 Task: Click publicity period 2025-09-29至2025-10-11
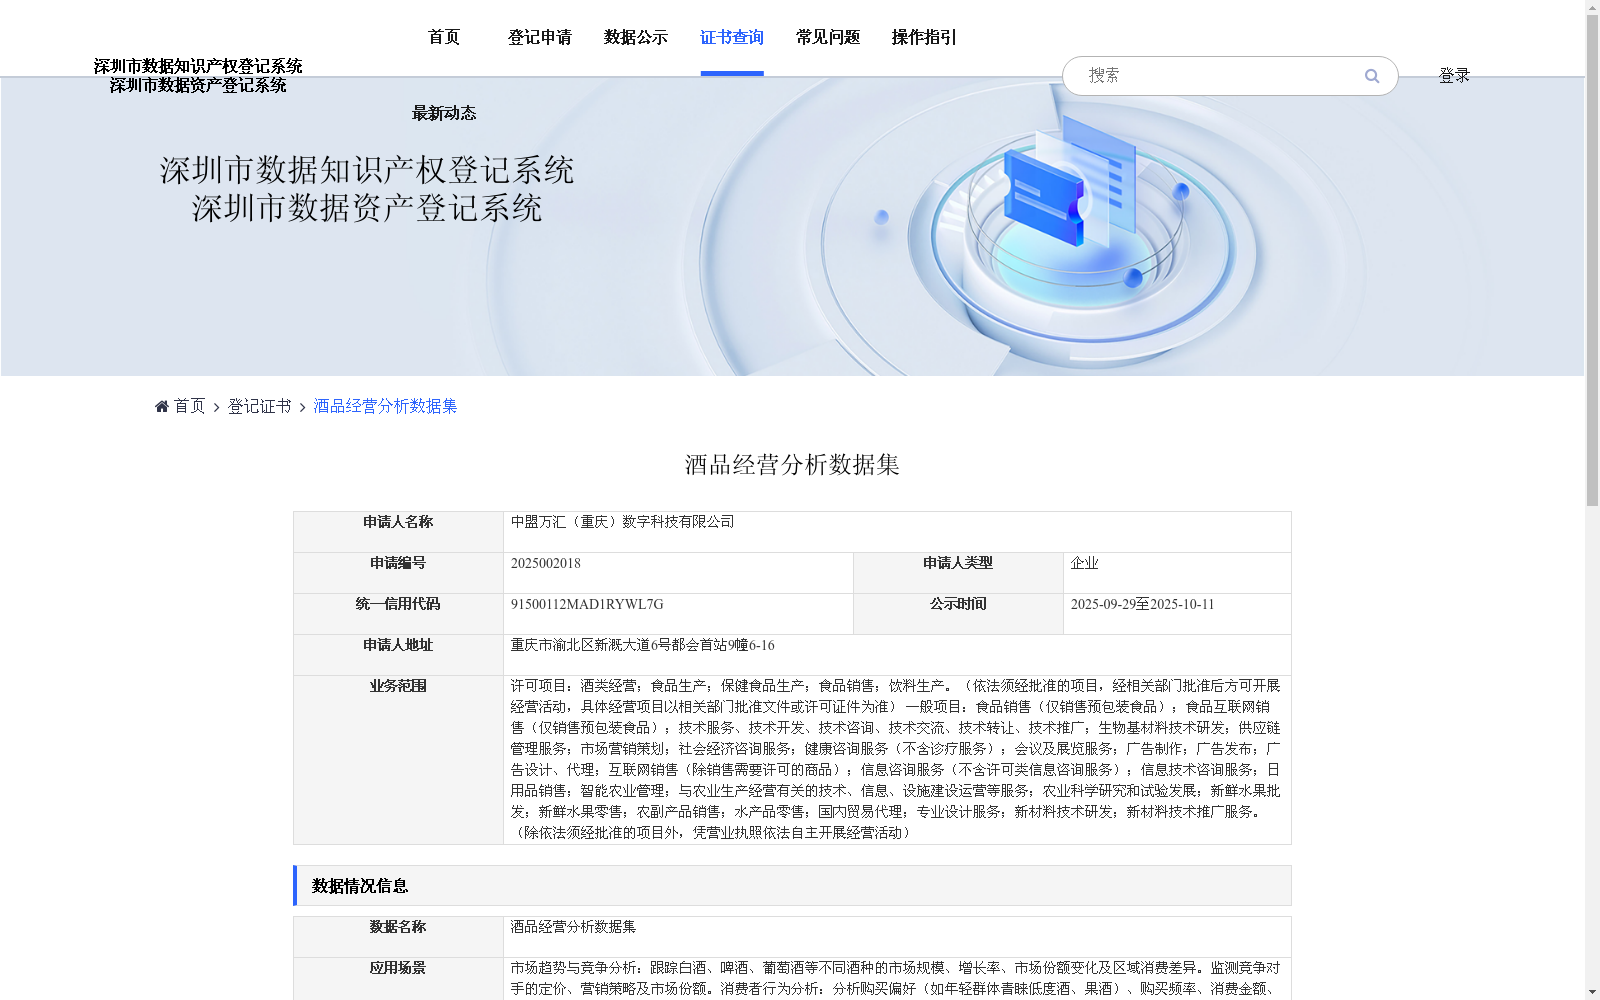tap(1142, 604)
